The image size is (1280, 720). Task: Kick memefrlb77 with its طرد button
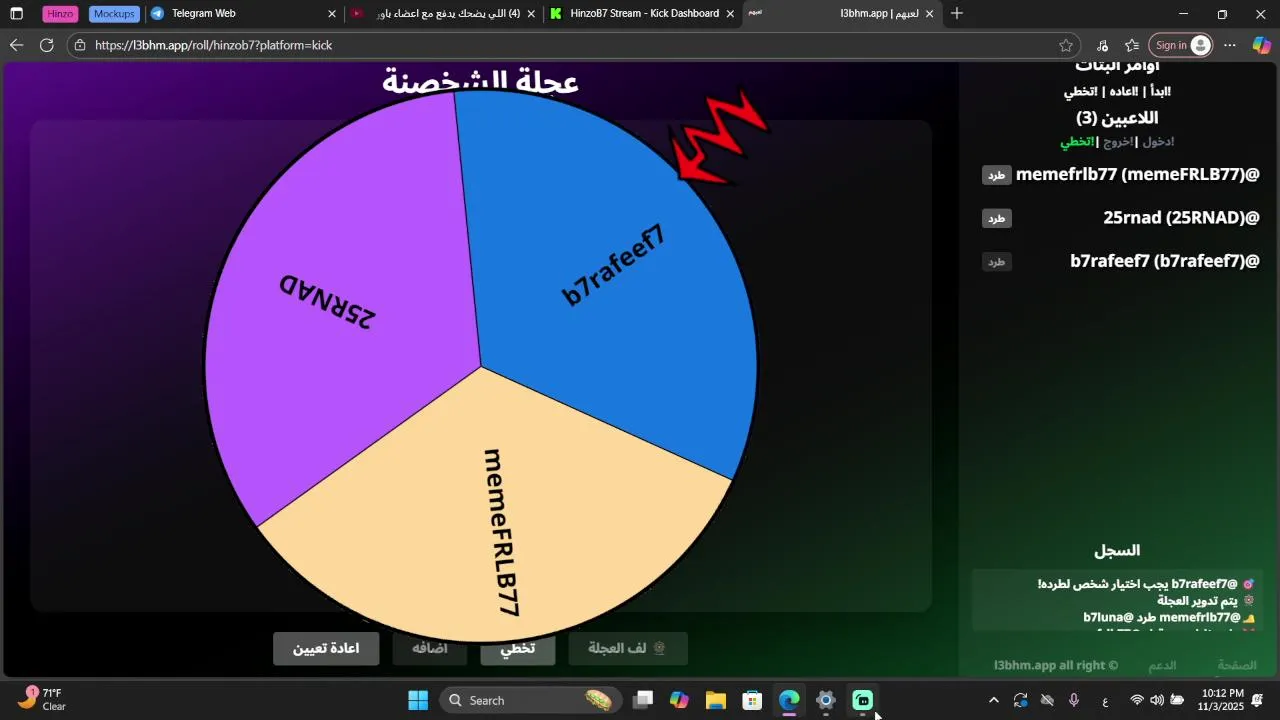pos(997,175)
